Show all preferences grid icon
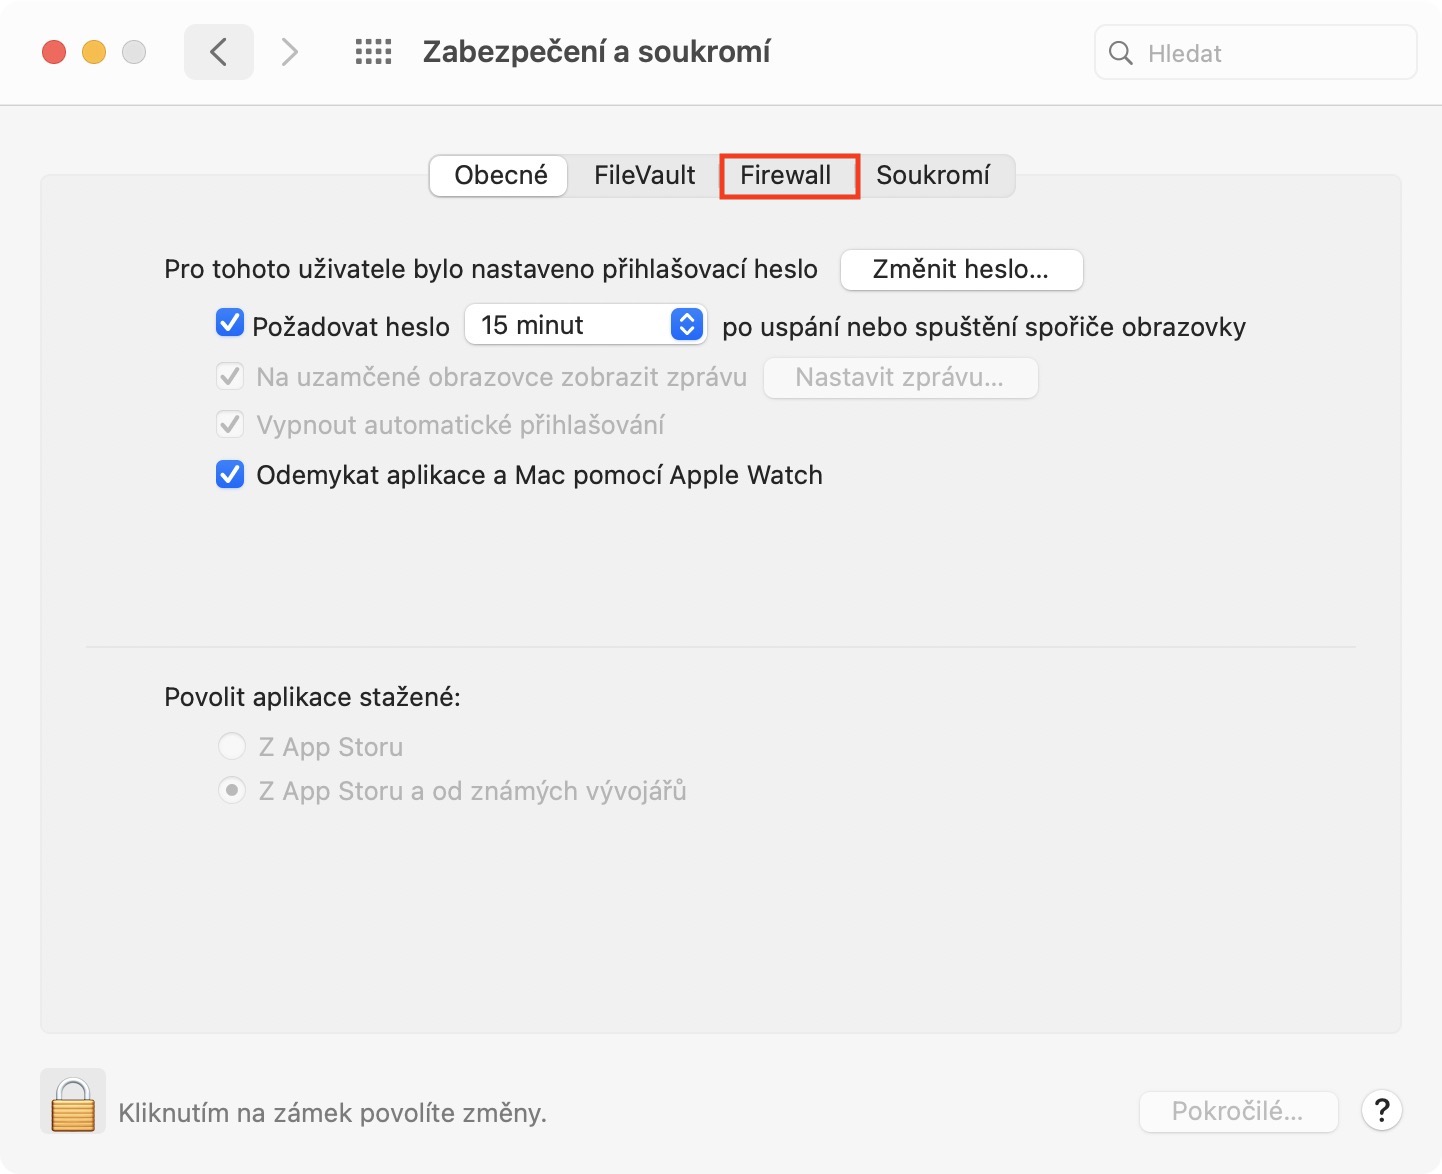 pos(374,52)
